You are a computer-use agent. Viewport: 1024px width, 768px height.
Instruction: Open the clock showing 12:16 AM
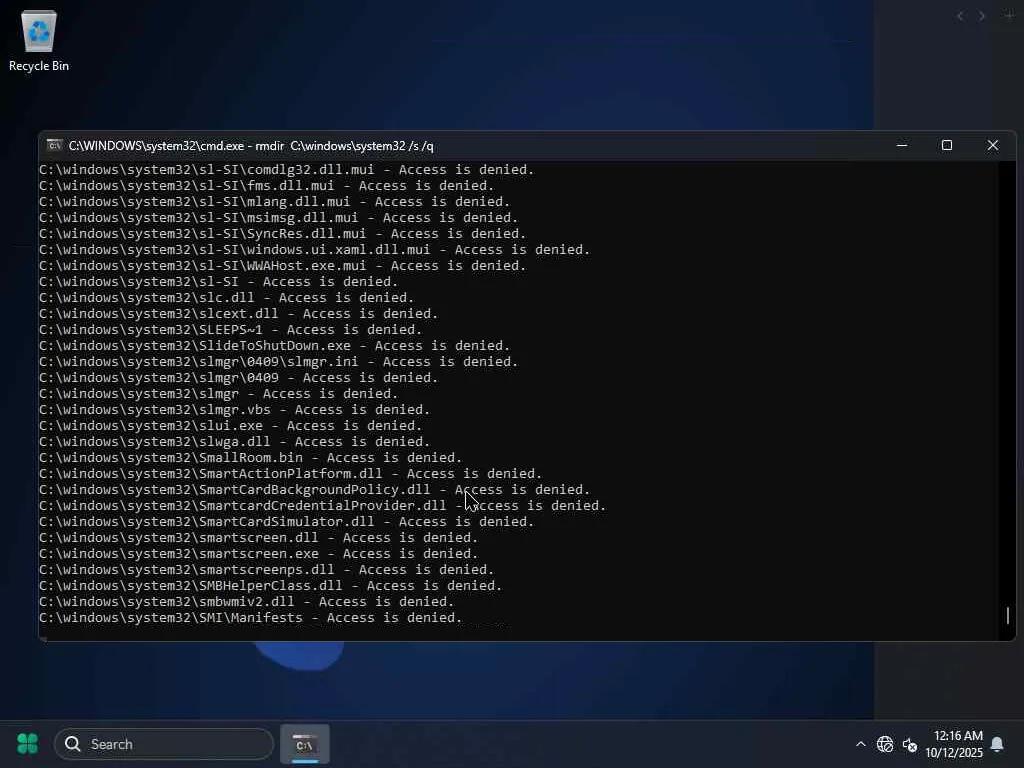(x=954, y=744)
